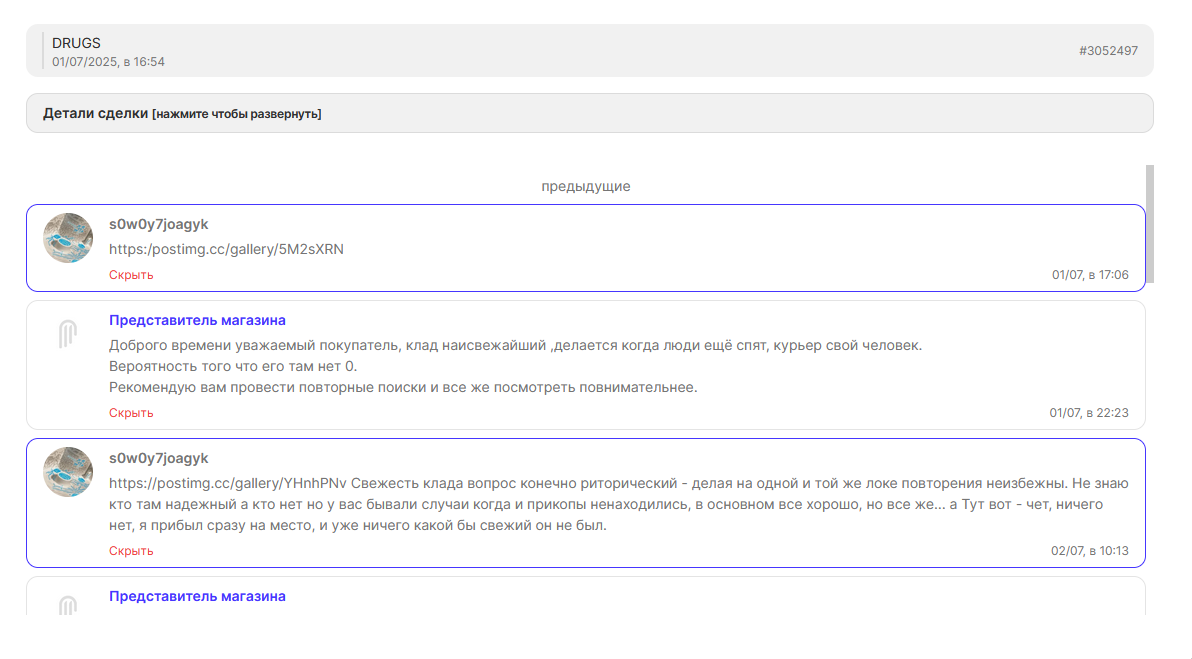This screenshot has height=659, width=1192.
Task: Click the line starting Рекомендую вам провести
Action: (x=403, y=388)
